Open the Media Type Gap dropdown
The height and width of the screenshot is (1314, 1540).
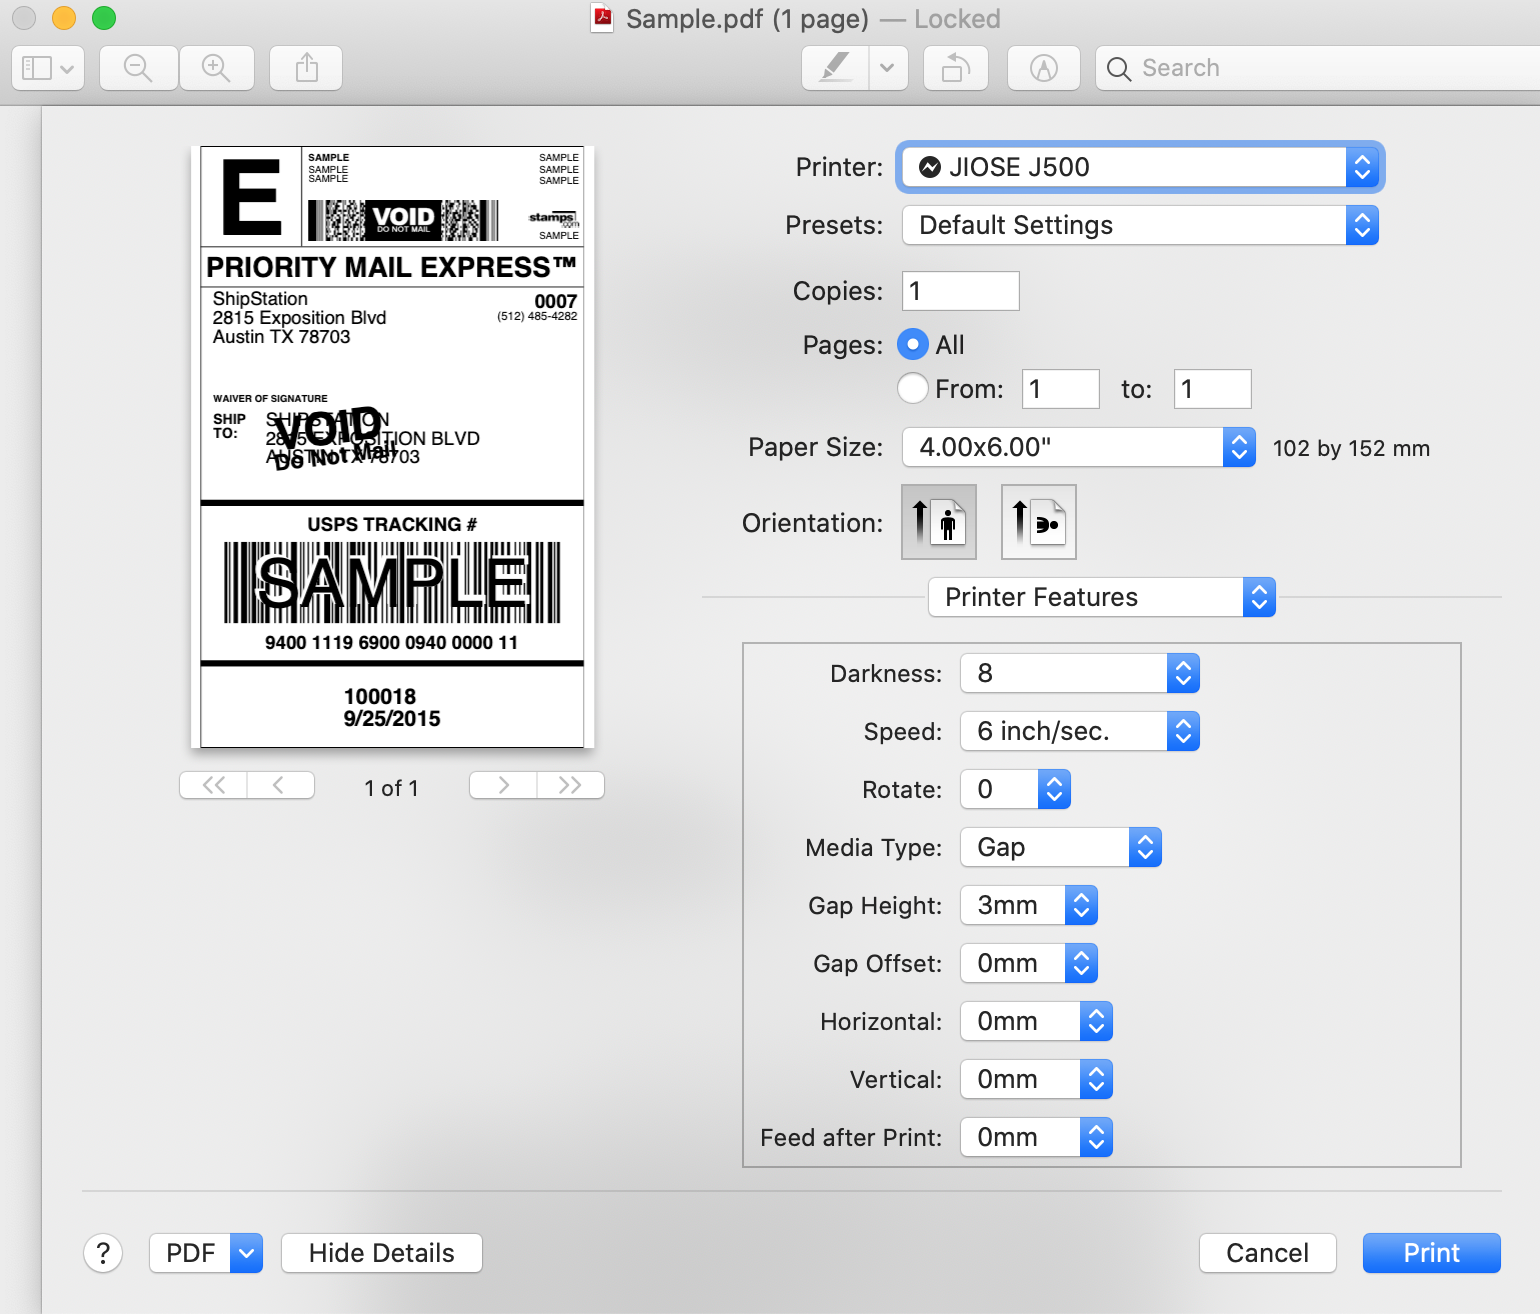(1061, 847)
